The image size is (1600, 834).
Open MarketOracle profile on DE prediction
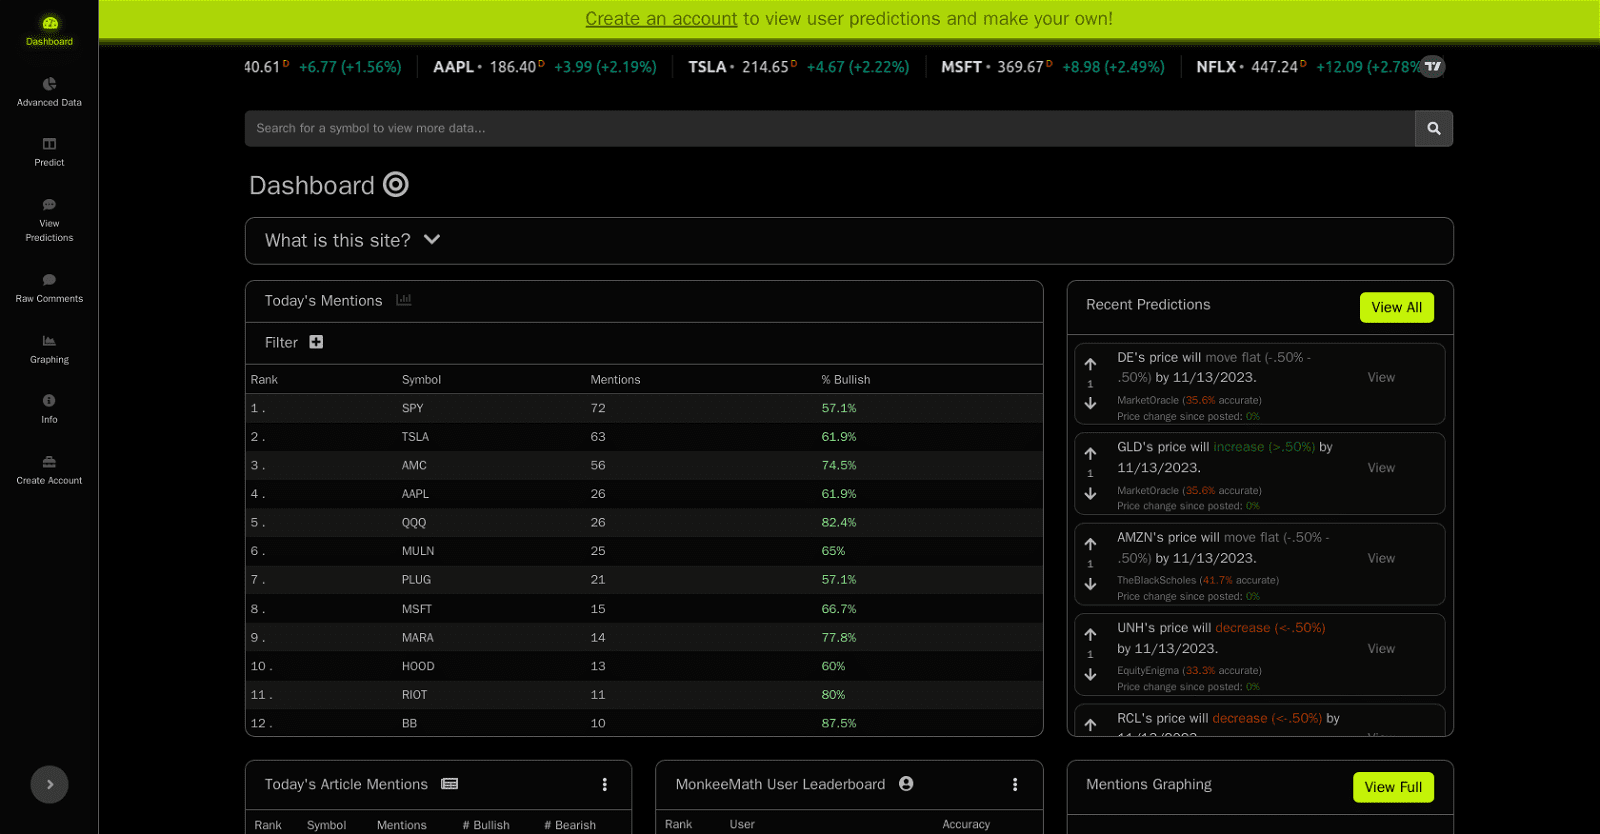(x=1148, y=401)
